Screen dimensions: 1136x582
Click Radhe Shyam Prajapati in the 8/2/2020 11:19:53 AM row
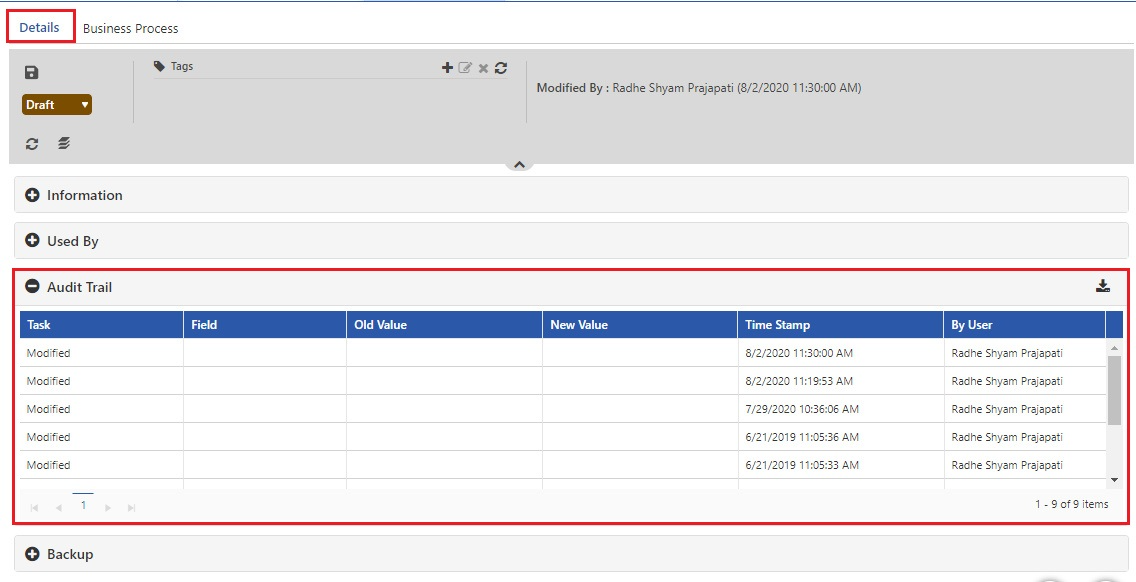click(1007, 381)
